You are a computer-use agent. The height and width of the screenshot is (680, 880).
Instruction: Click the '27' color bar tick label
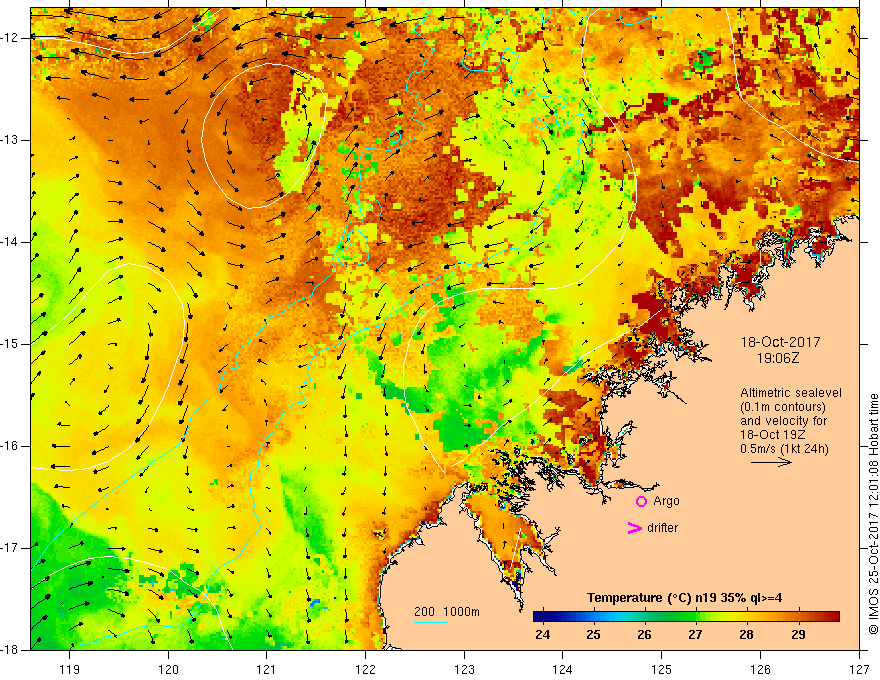click(695, 635)
